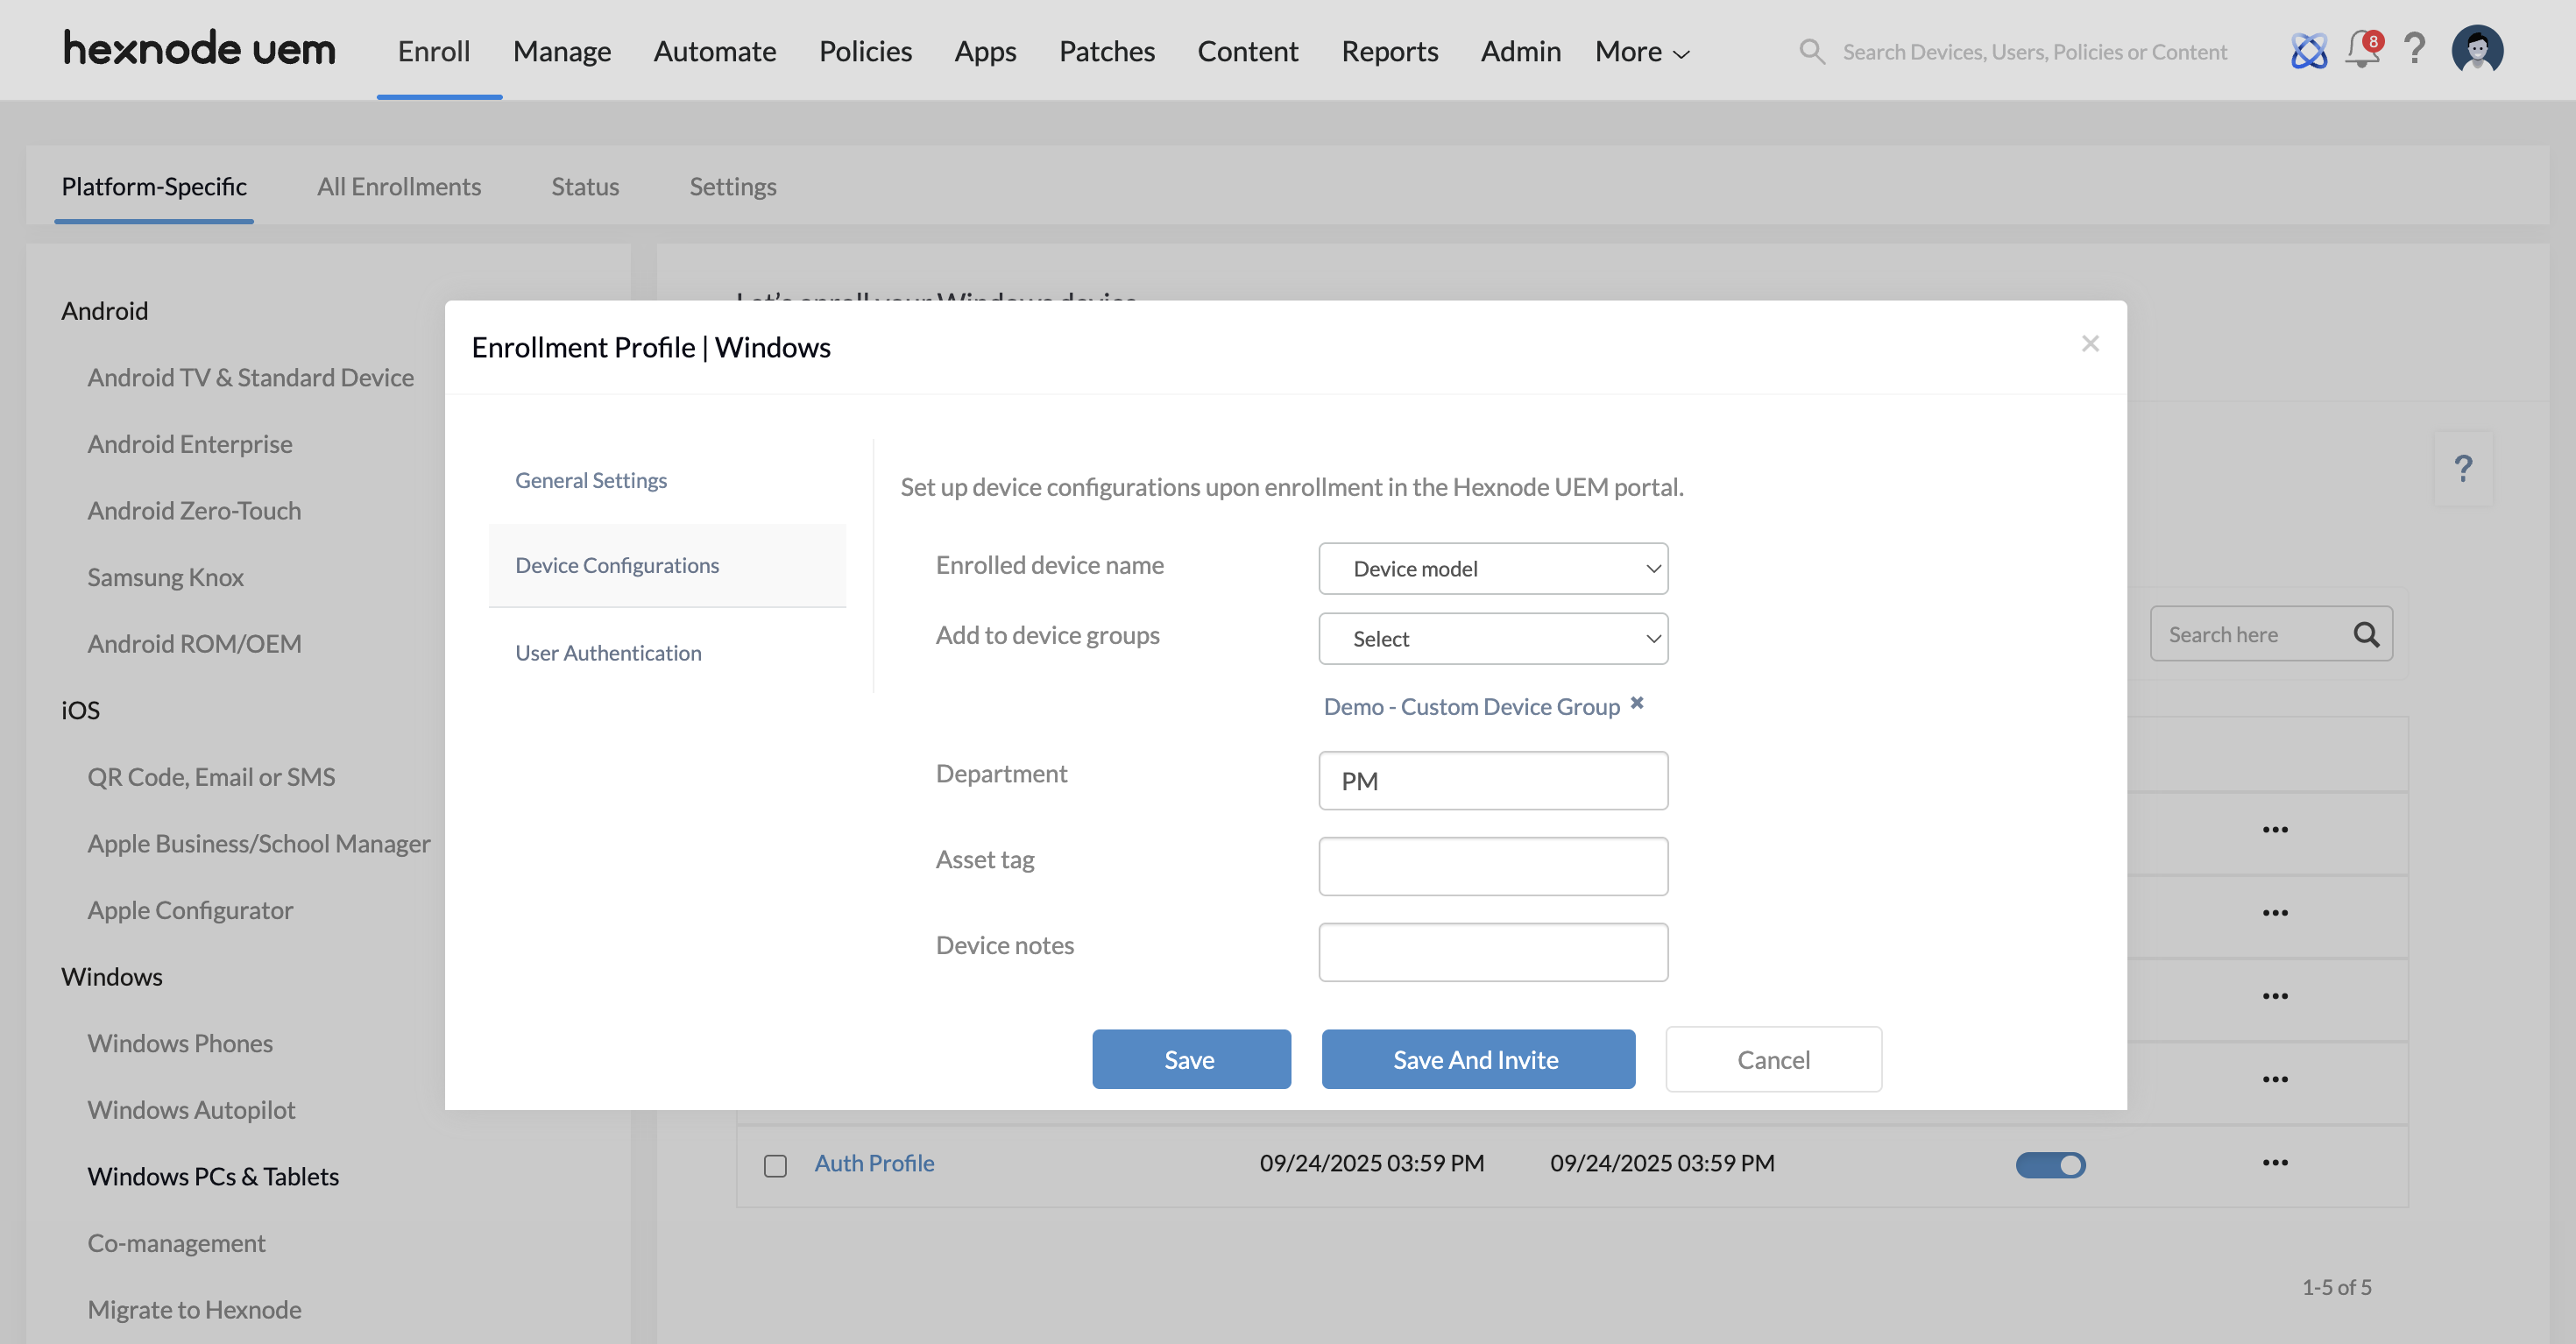Expand the Enrolled device name dropdown

click(1492, 568)
